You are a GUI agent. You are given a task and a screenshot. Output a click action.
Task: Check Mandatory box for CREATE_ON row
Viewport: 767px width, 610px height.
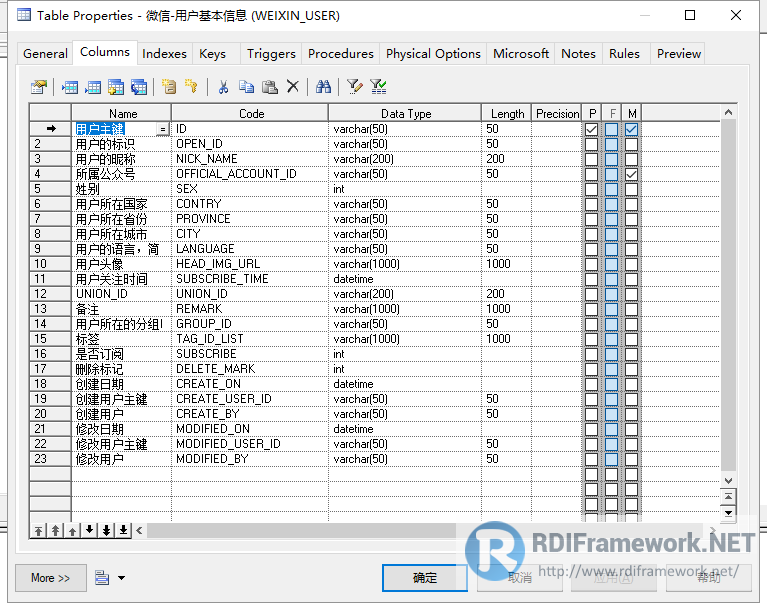pyautogui.click(x=632, y=384)
